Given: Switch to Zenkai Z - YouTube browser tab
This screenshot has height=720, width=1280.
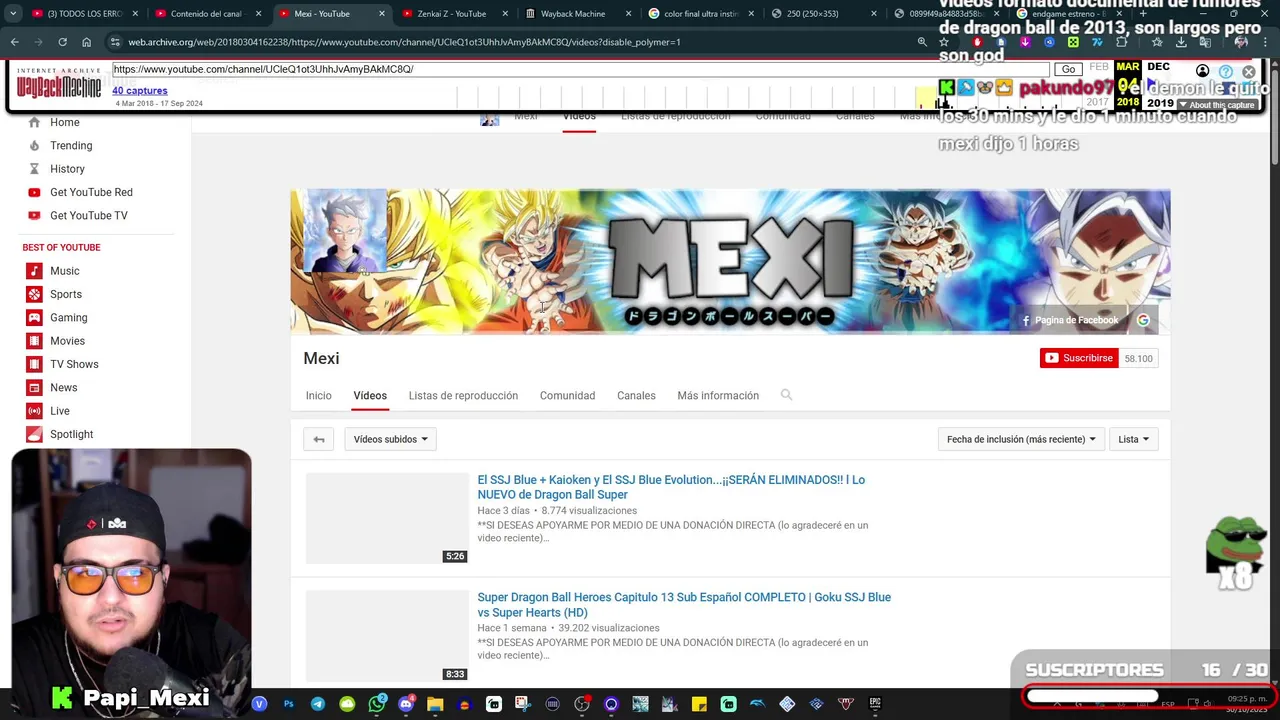Looking at the screenshot, I should point(455,14).
